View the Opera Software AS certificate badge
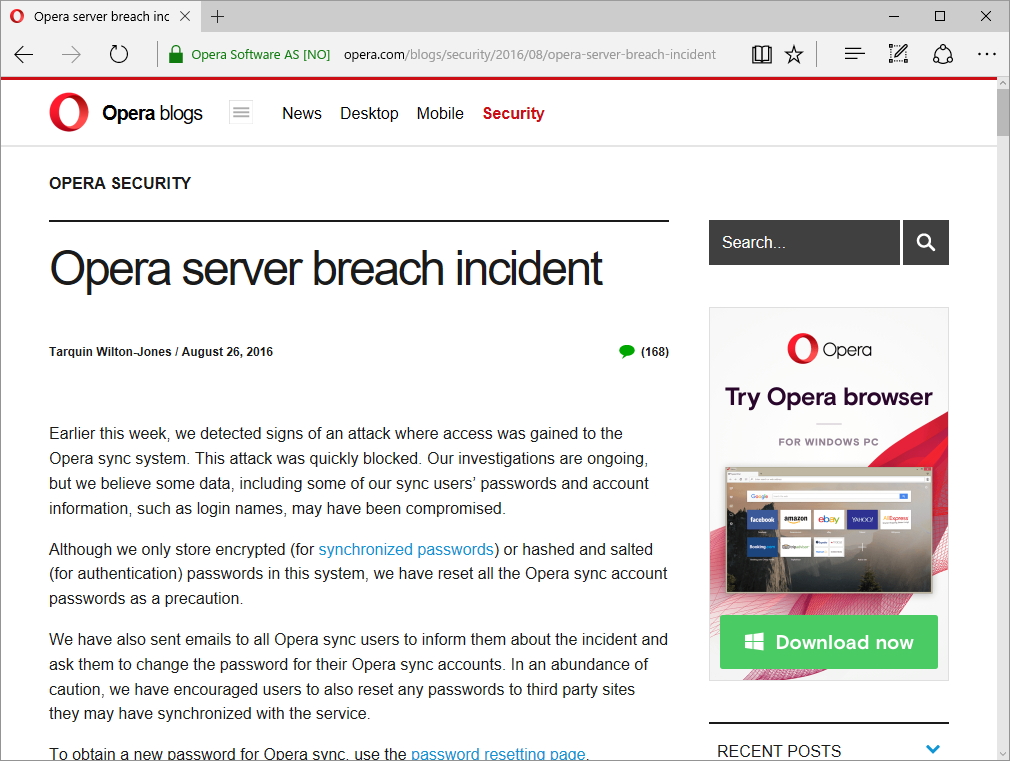This screenshot has height=761, width=1010. [248, 54]
